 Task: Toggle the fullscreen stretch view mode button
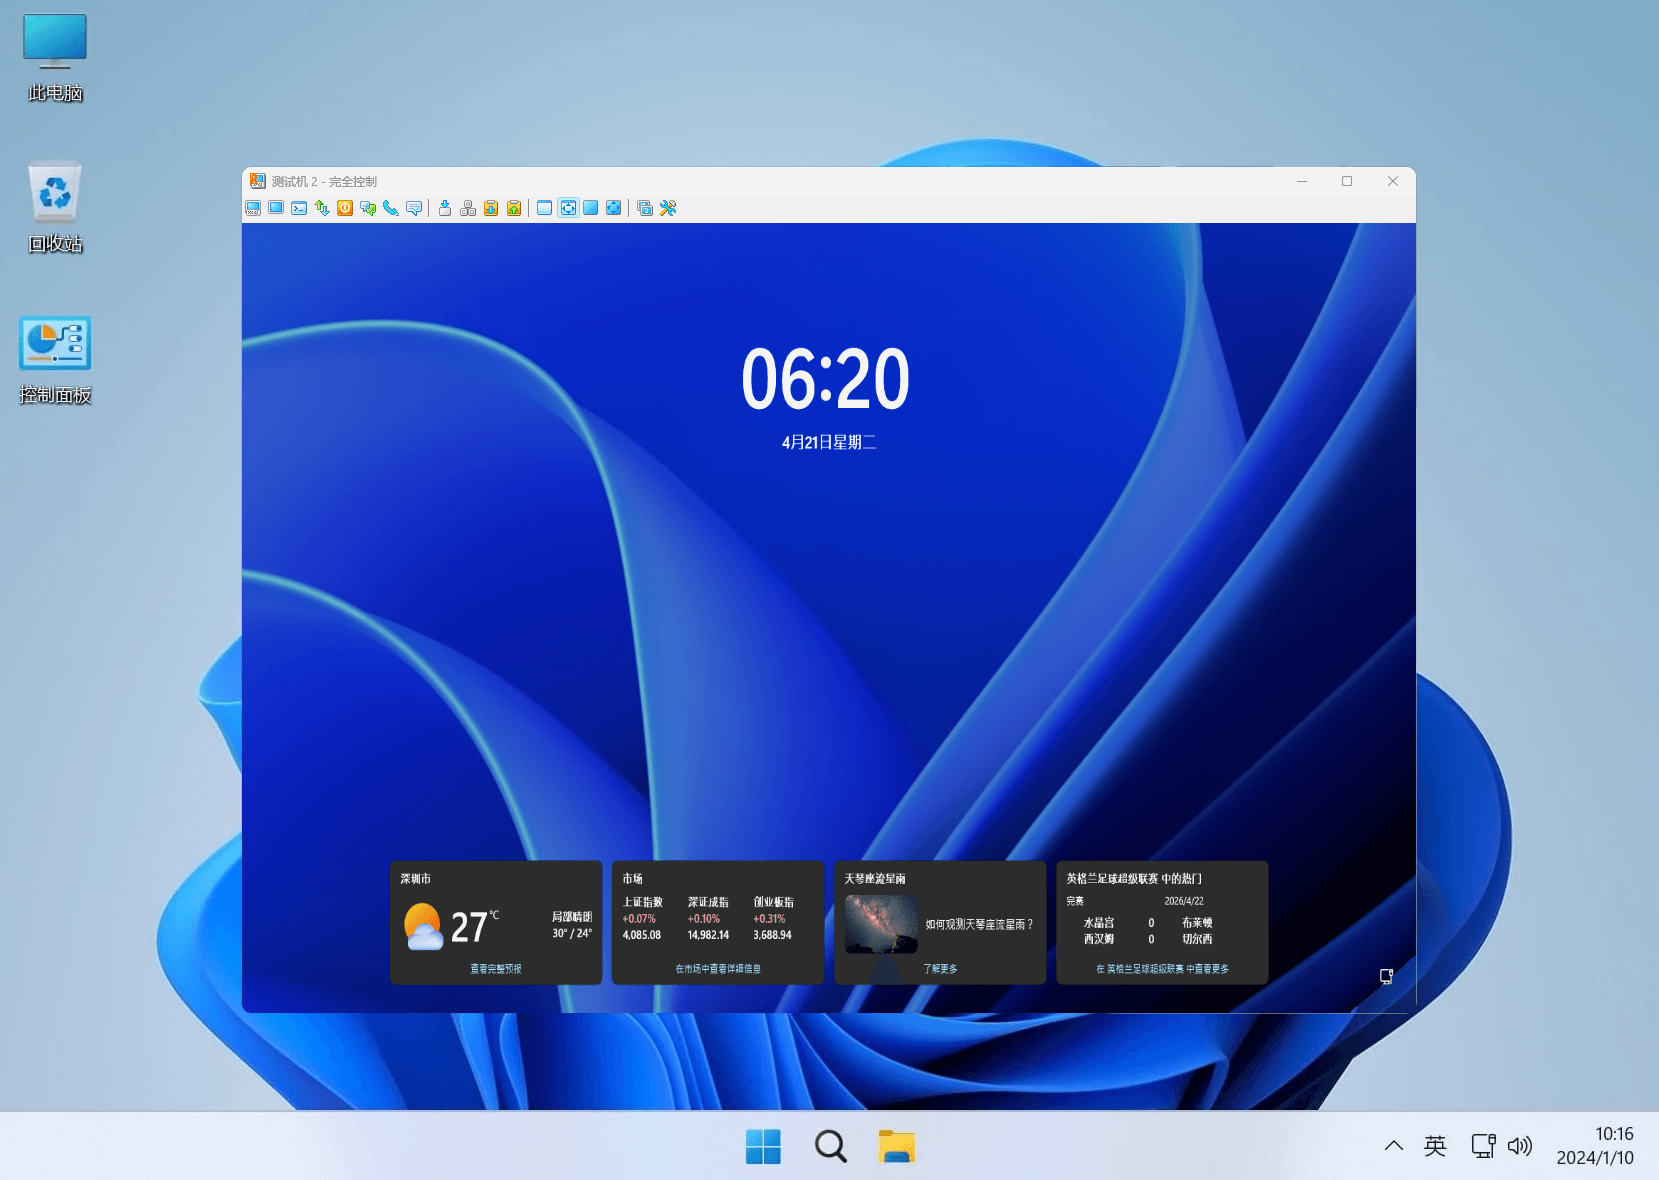(x=591, y=208)
